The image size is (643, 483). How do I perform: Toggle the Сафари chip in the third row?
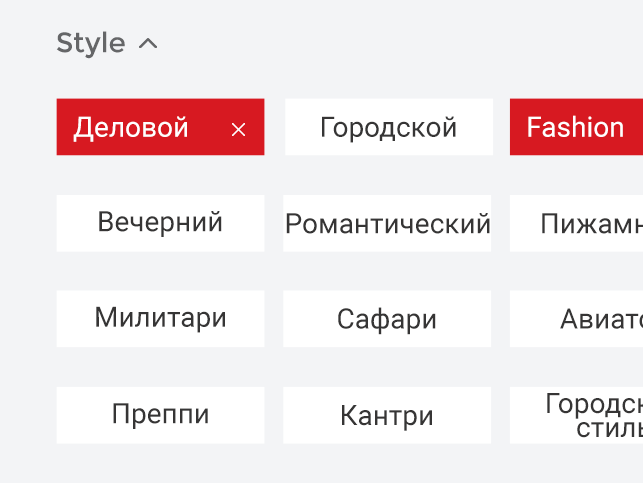[x=387, y=319]
